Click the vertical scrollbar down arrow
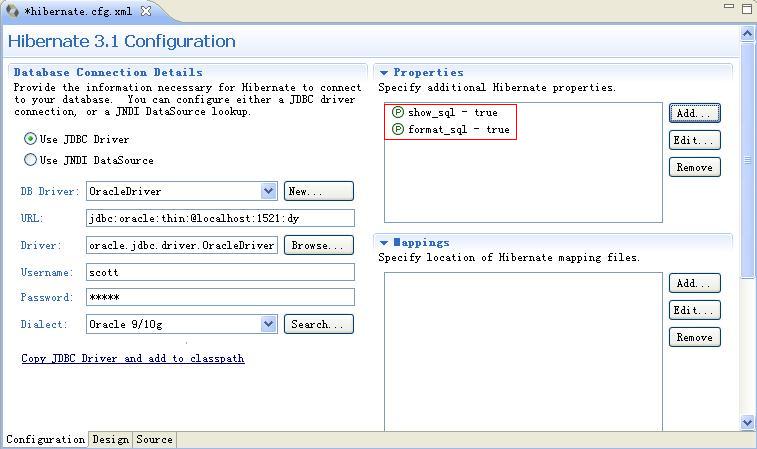This screenshot has width=757, height=449. [x=747, y=422]
